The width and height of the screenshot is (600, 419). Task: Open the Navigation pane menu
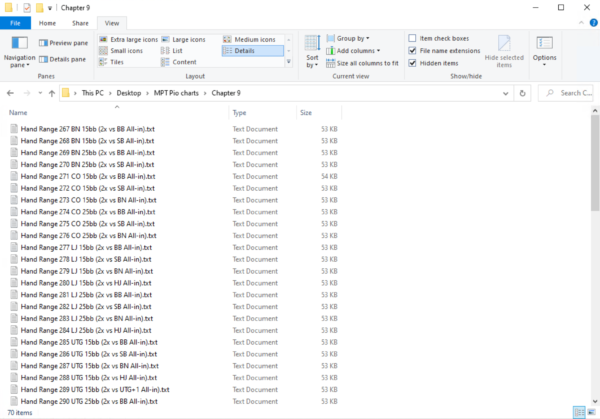(19, 55)
